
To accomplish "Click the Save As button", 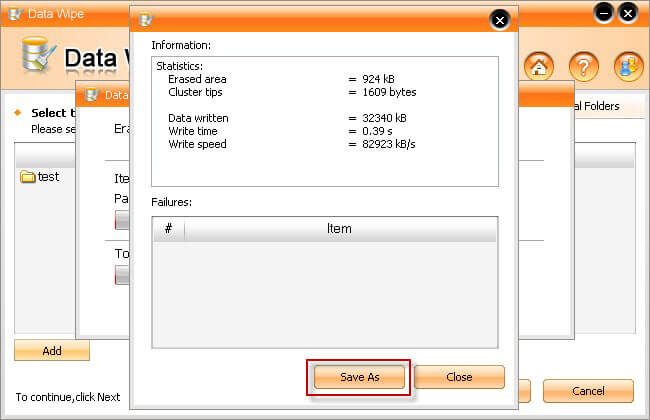I will (359, 377).
